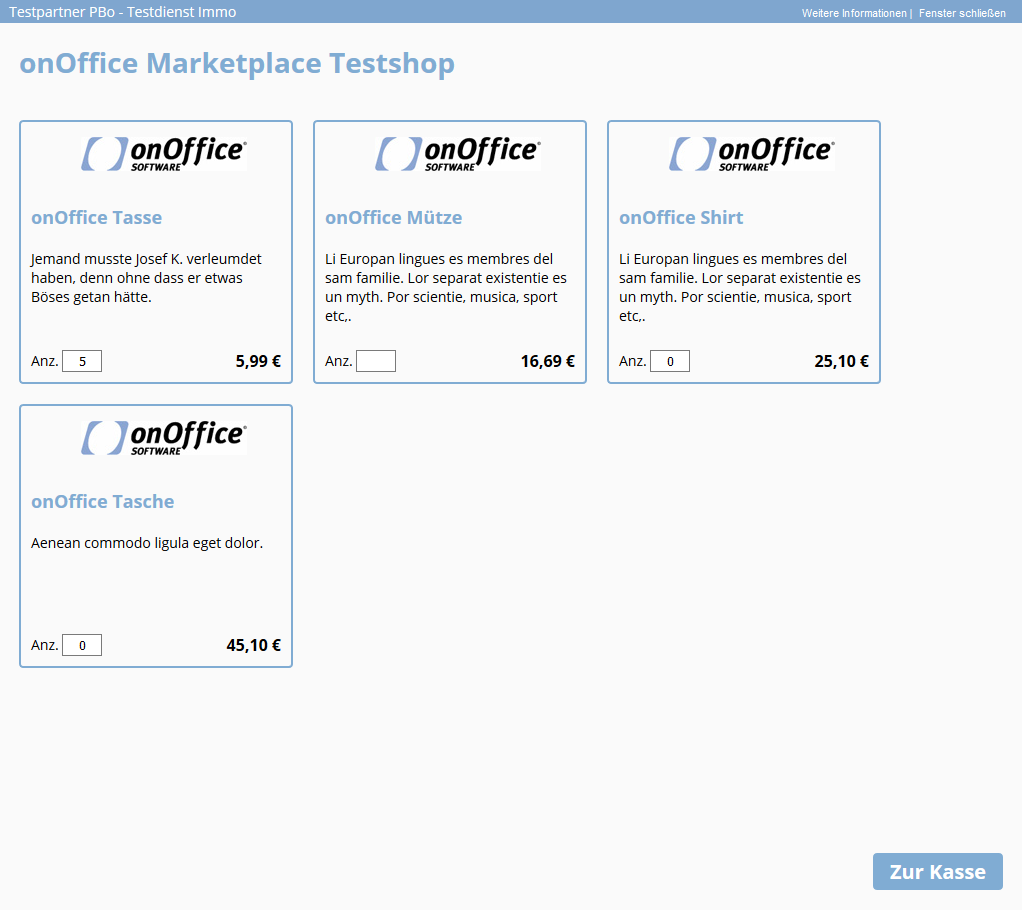Image resolution: width=1022 pixels, height=910 pixels.
Task: Focus quantity field for onOffice Tasse
Action: tap(82, 361)
